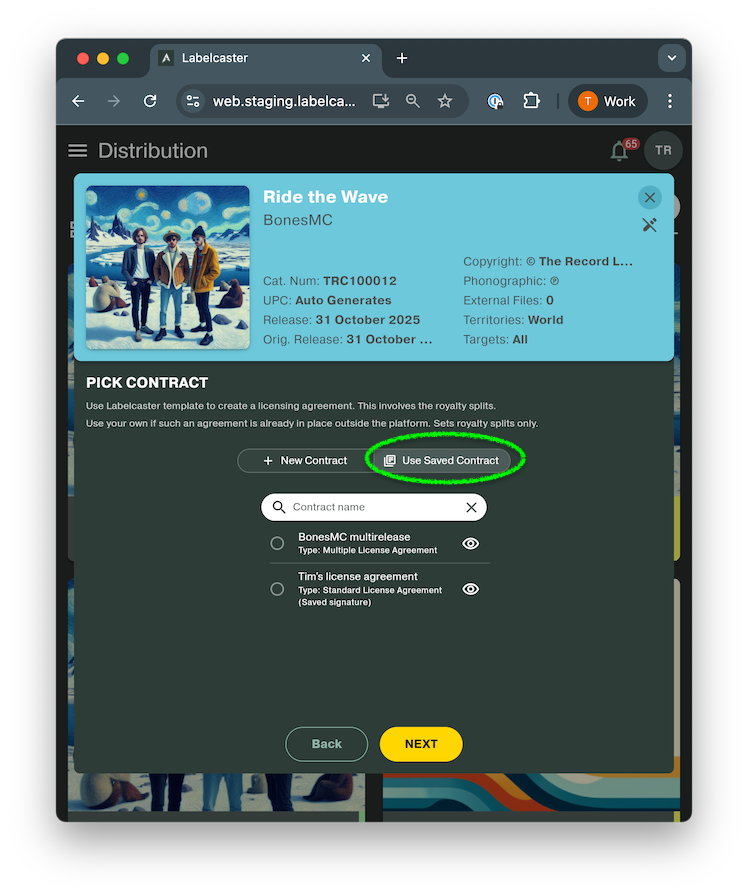The image size is (748, 896).
Task: Preview Tim's license agreement contract
Action: (x=471, y=589)
